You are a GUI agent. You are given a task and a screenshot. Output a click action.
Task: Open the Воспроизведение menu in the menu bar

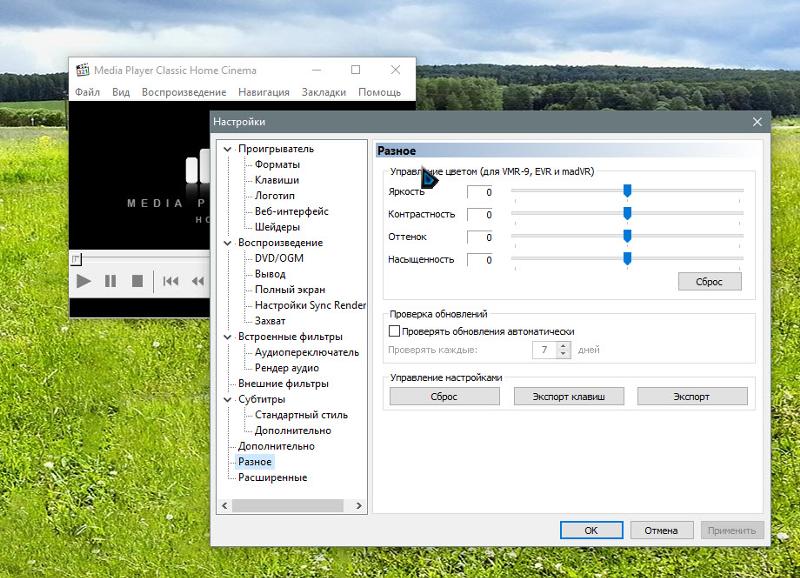(184, 92)
